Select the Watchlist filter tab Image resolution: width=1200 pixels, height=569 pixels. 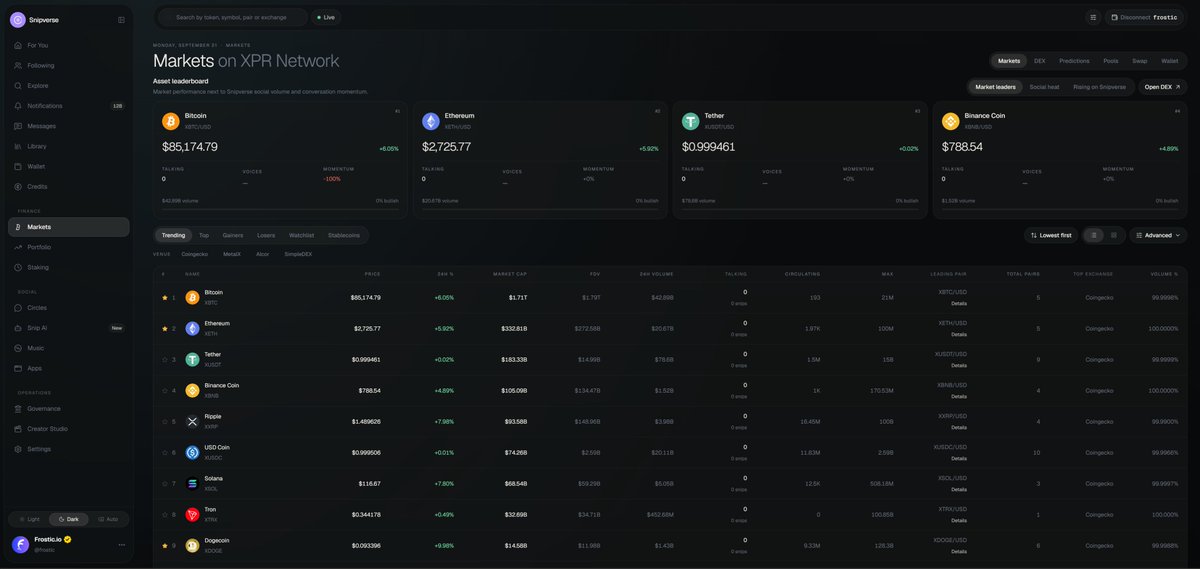tap(301, 235)
